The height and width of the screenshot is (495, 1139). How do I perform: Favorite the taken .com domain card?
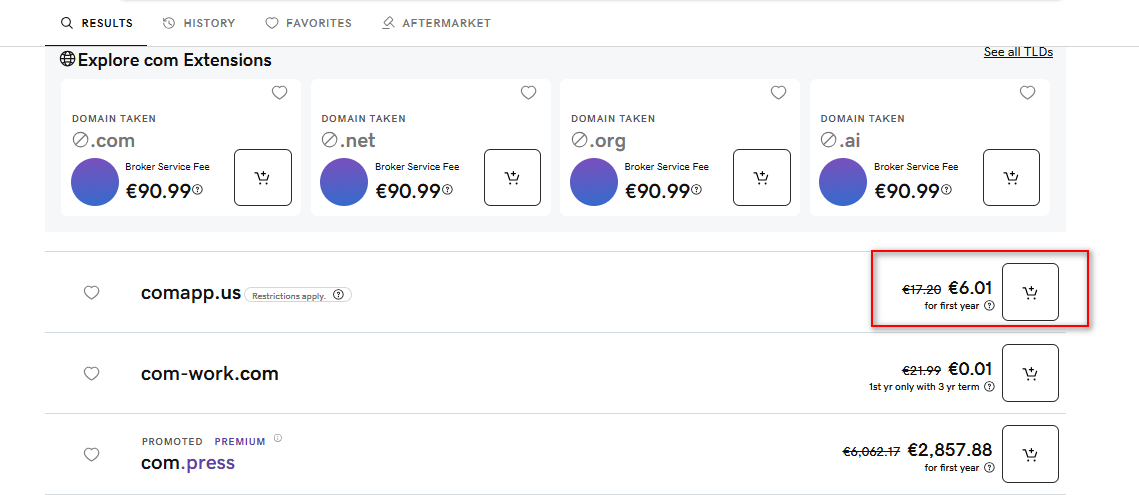coord(279,93)
